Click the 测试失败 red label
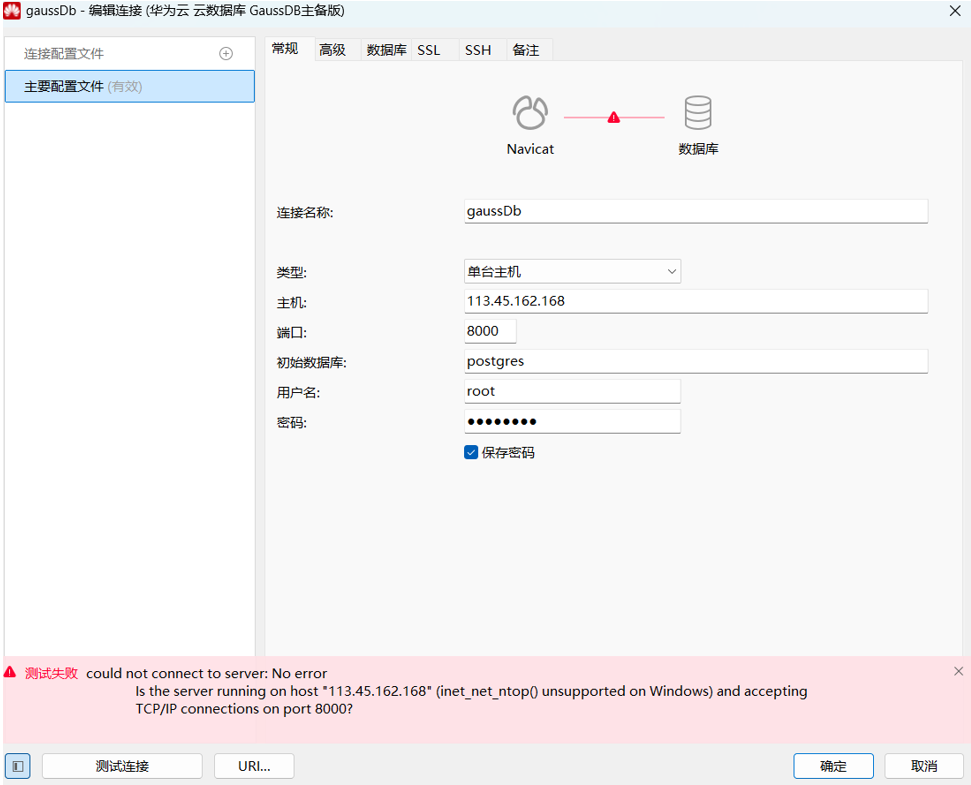Screen dimensions: 971x785 pos(51,674)
